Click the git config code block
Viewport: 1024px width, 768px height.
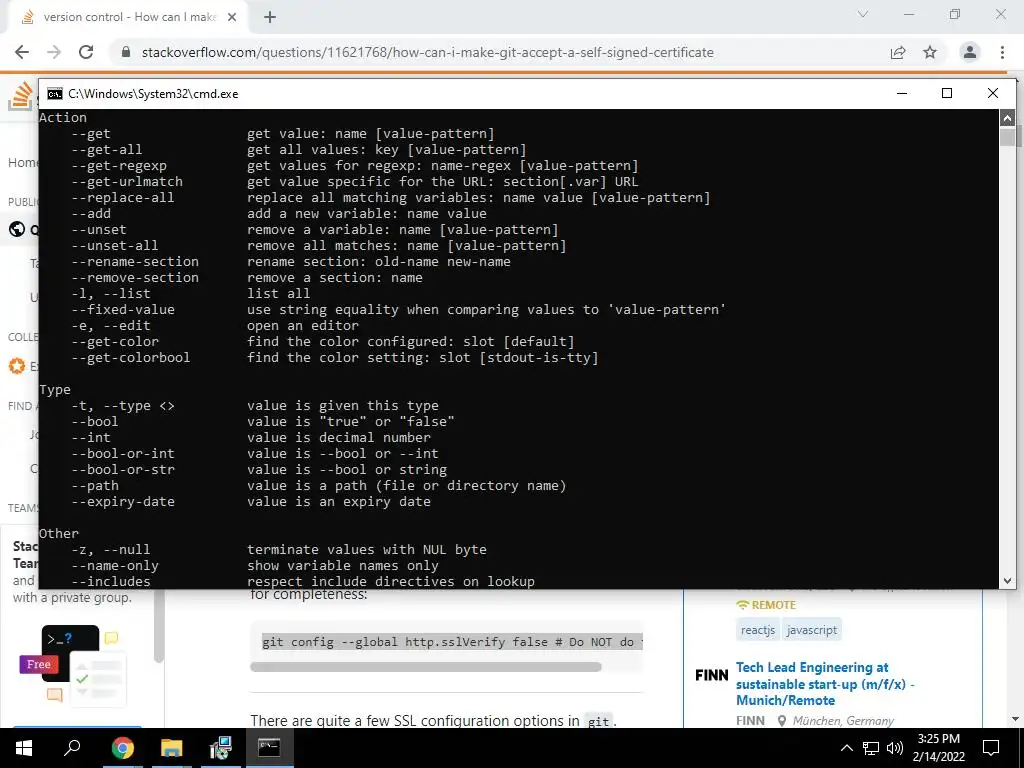coord(447,642)
